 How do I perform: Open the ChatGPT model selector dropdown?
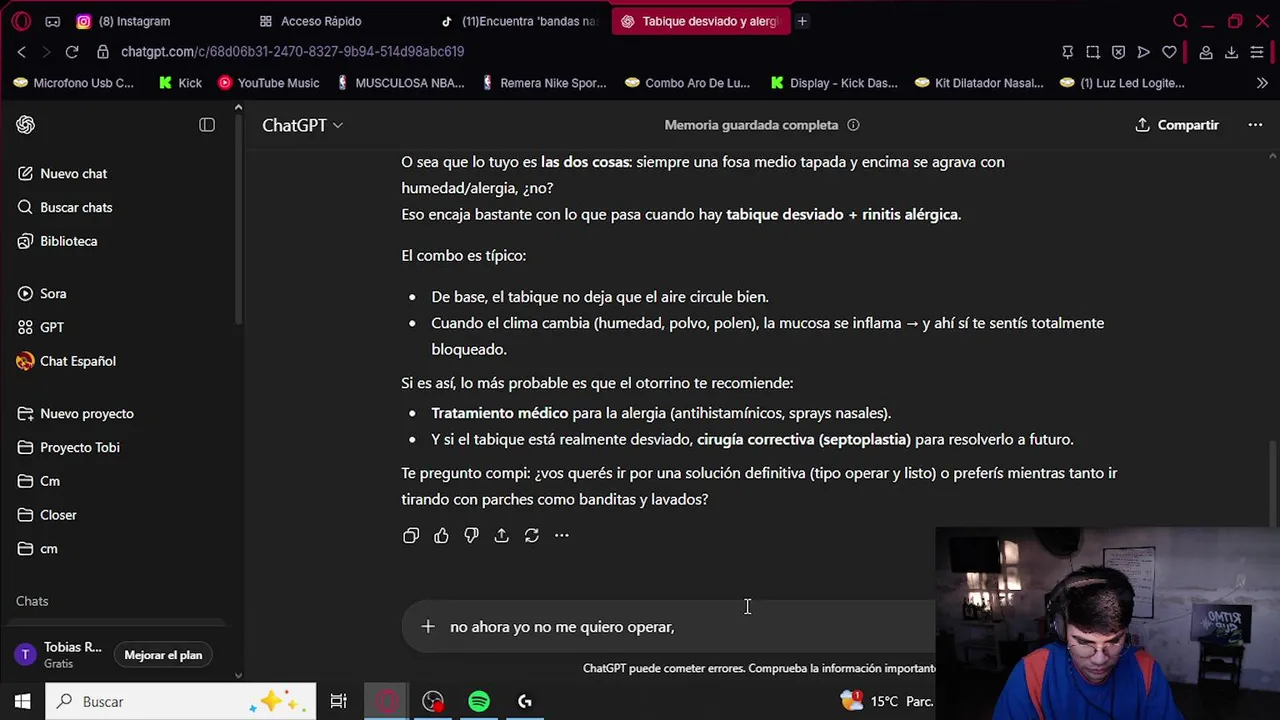click(302, 125)
